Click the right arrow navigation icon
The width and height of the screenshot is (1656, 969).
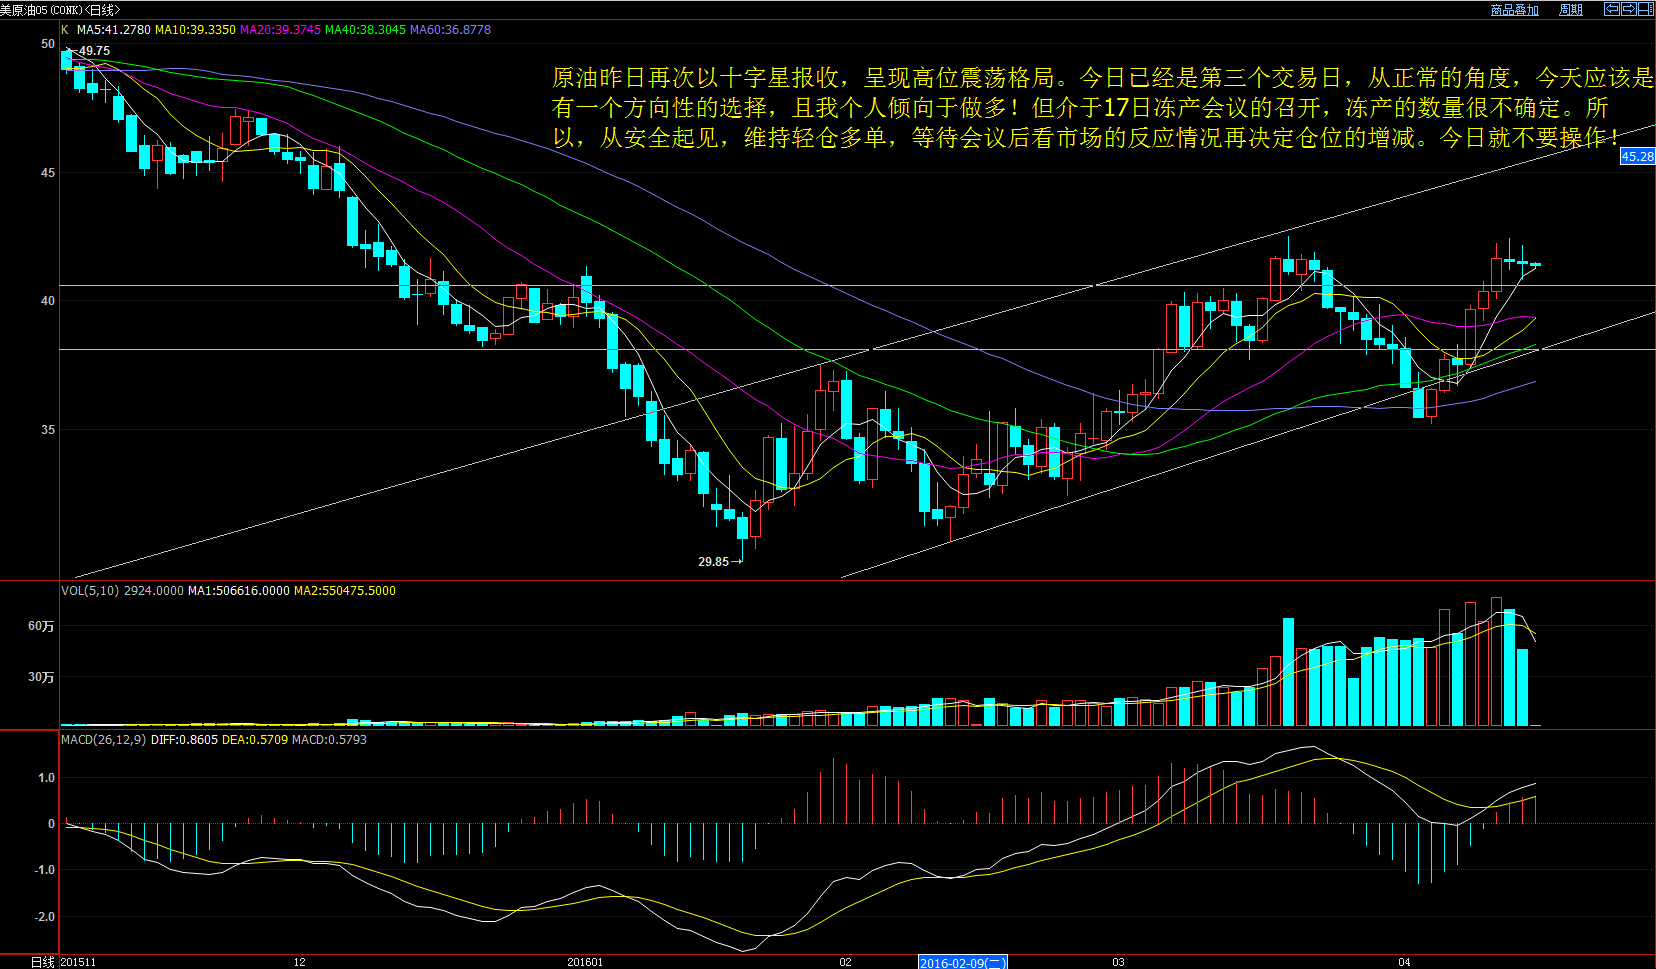pos(1628,9)
